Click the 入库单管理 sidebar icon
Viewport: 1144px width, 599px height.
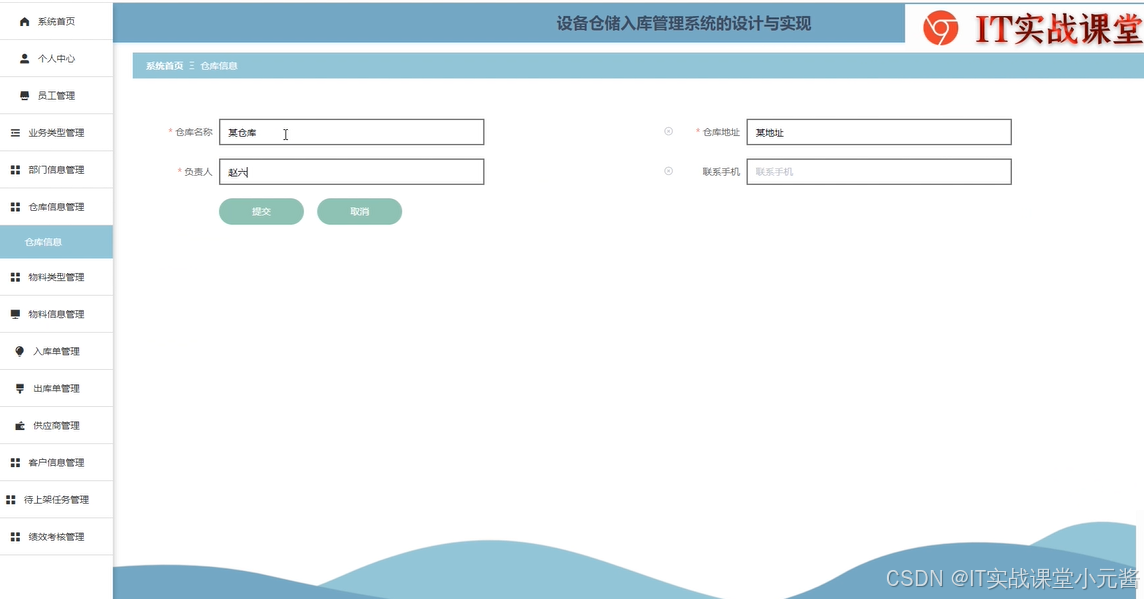(20, 351)
